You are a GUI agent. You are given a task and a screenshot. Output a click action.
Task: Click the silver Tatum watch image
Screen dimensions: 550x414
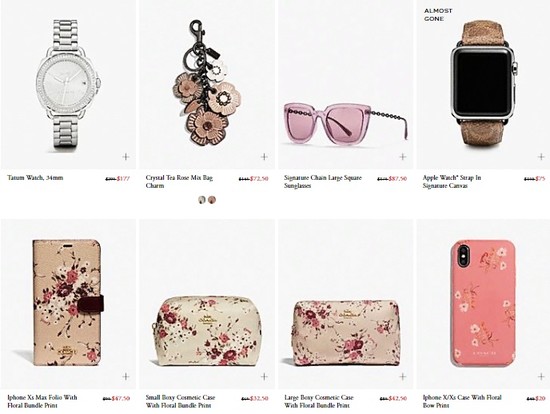(68, 84)
